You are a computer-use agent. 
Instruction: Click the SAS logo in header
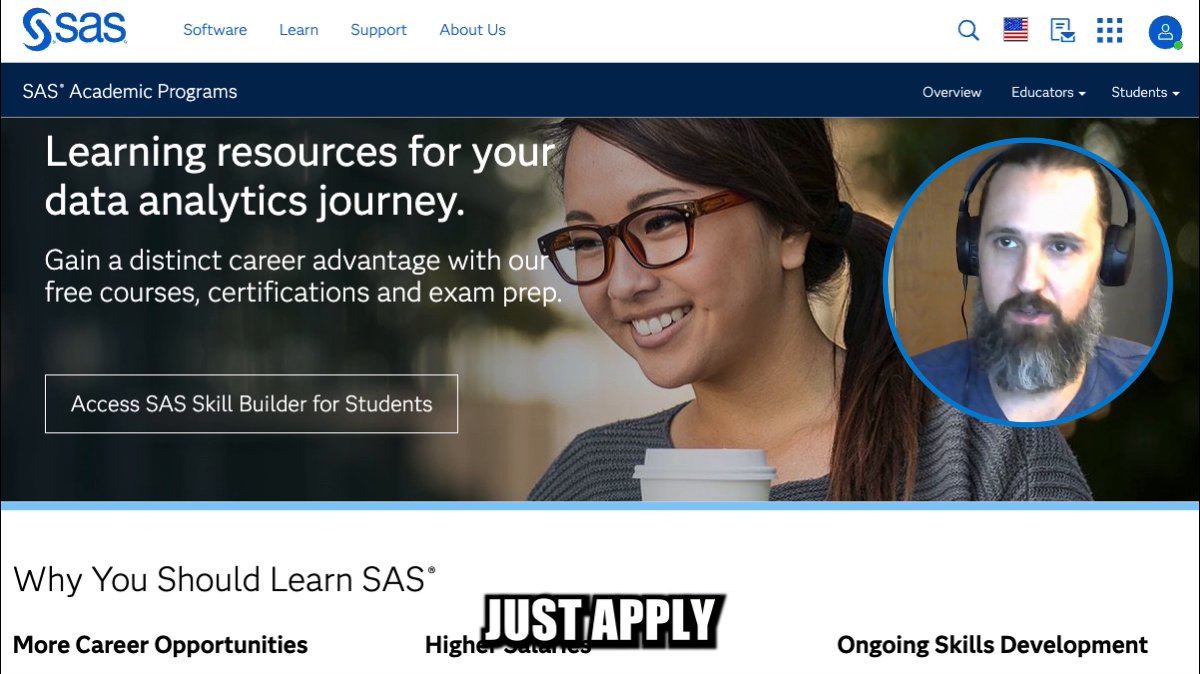[x=75, y=29]
